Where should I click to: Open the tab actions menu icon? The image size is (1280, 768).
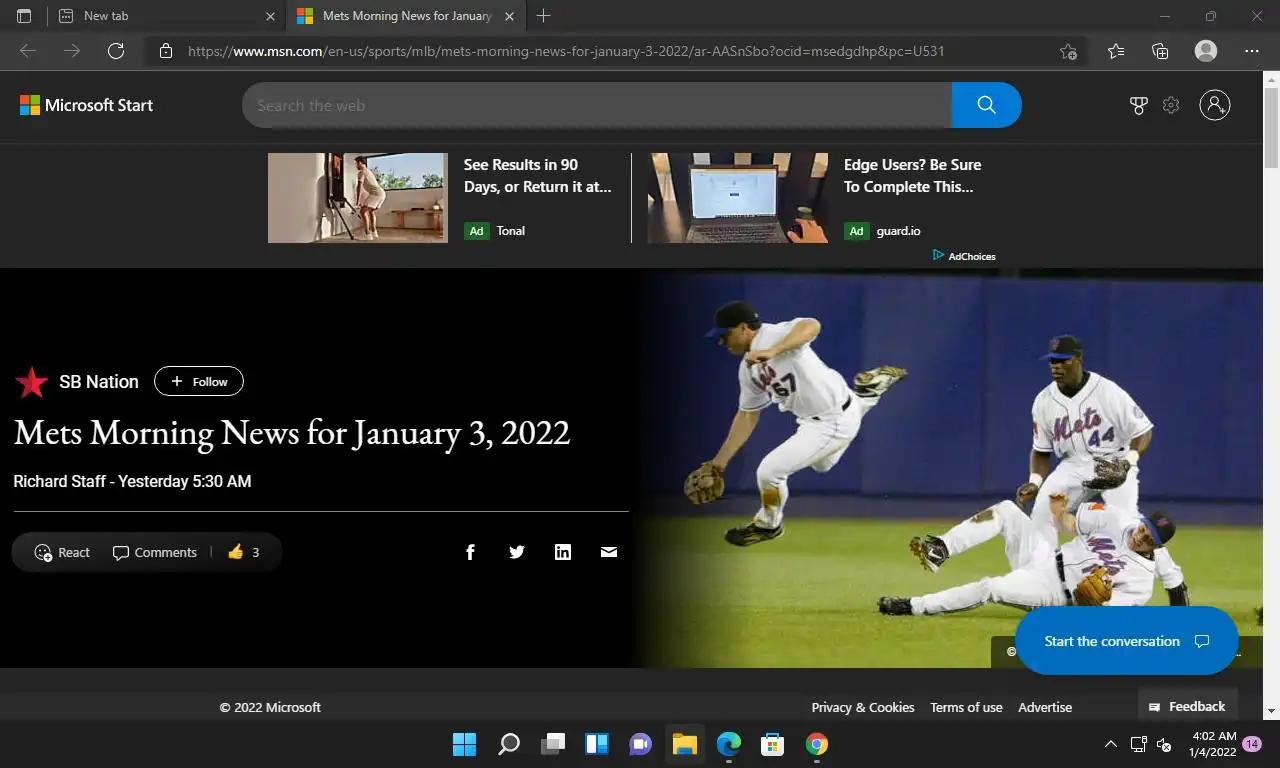coord(24,16)
